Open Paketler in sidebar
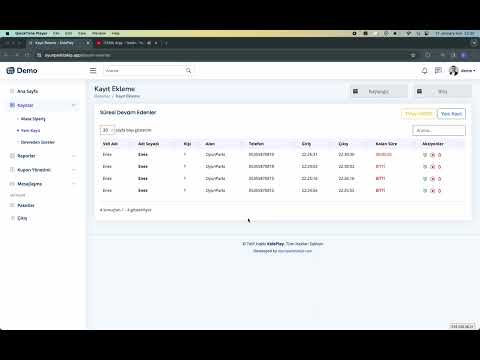The height and width of the screenshot is (360, 480). point(26,205)
